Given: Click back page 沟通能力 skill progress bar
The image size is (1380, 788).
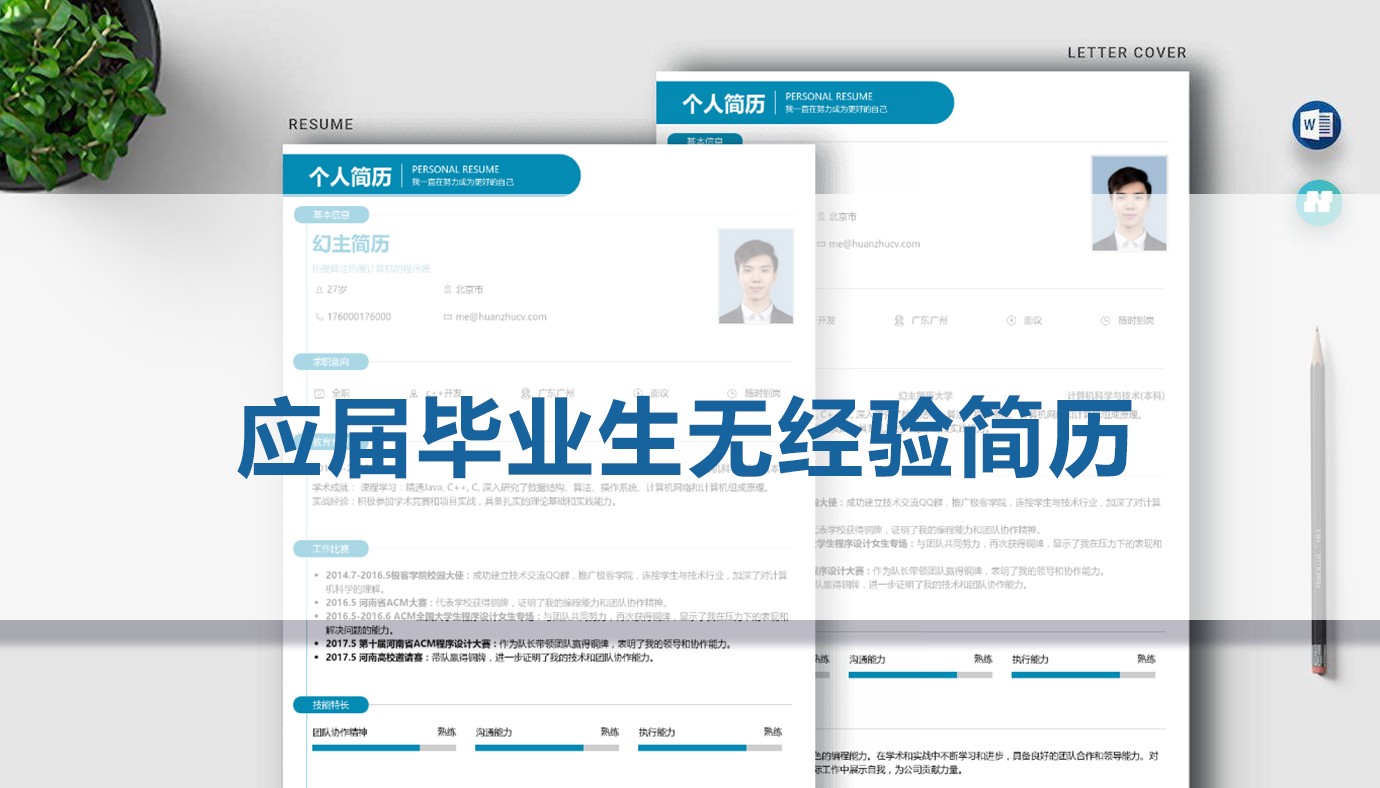Looking at the screenshot, I should click(x=921, y=675).
